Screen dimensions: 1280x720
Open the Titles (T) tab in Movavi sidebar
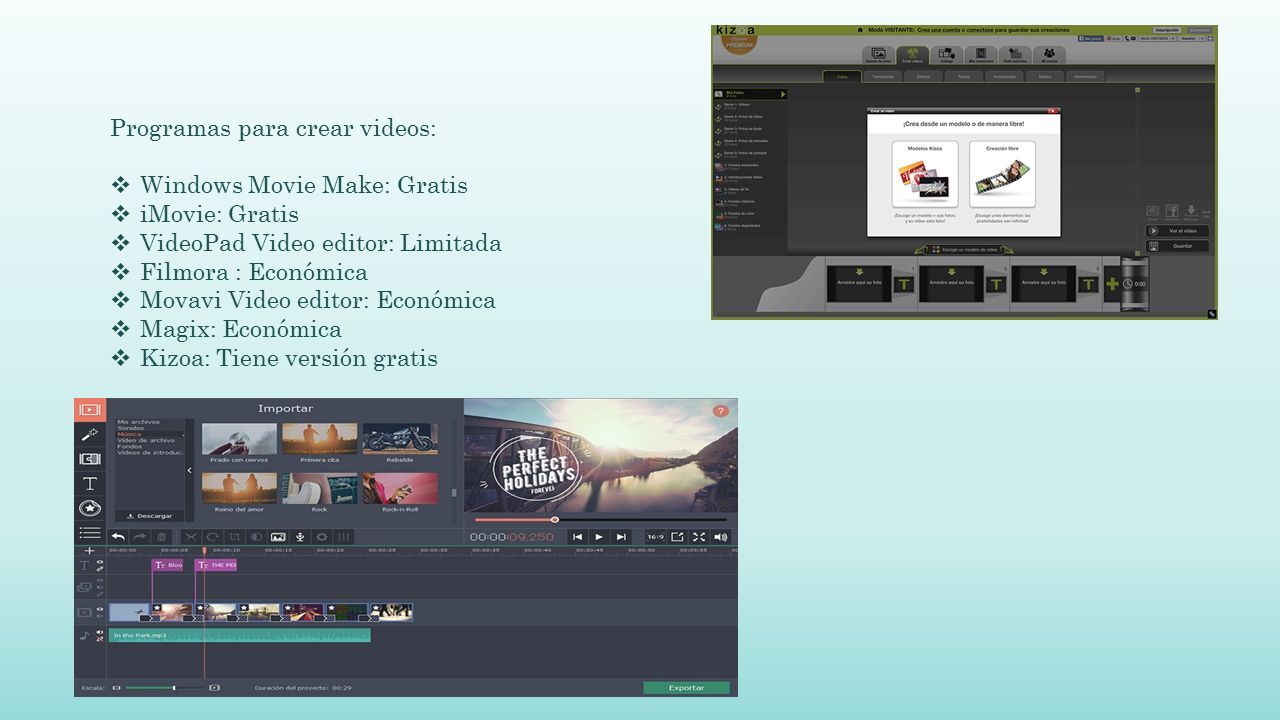pos(90,483)
